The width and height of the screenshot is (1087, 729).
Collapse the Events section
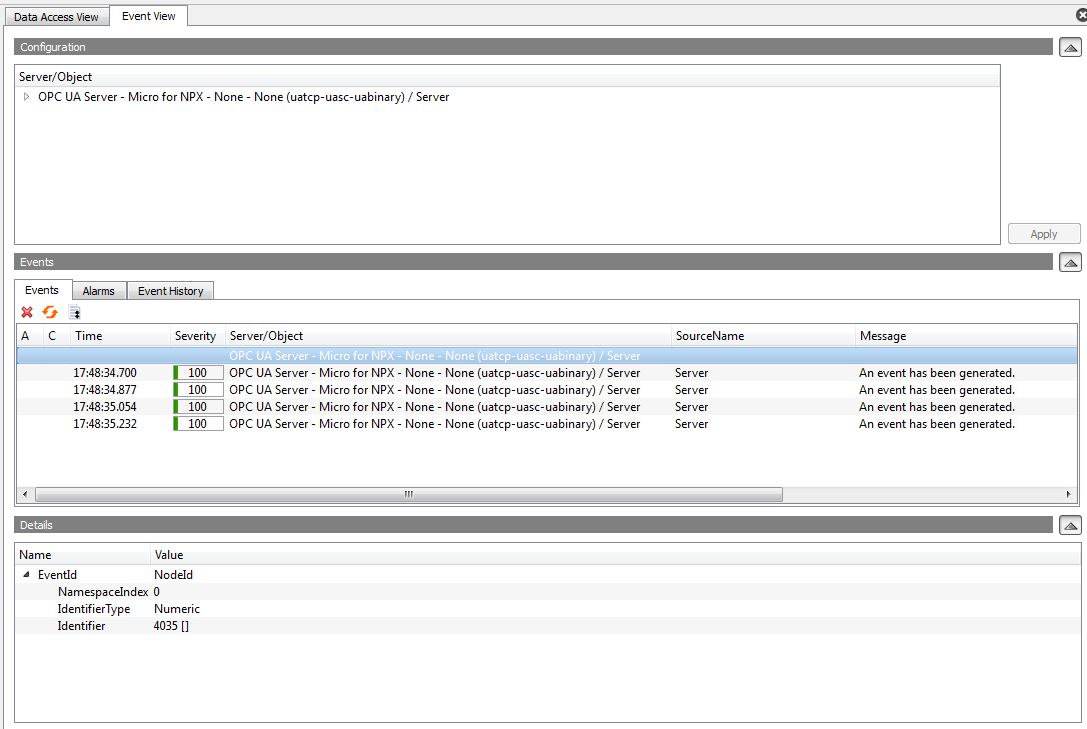1070,262
